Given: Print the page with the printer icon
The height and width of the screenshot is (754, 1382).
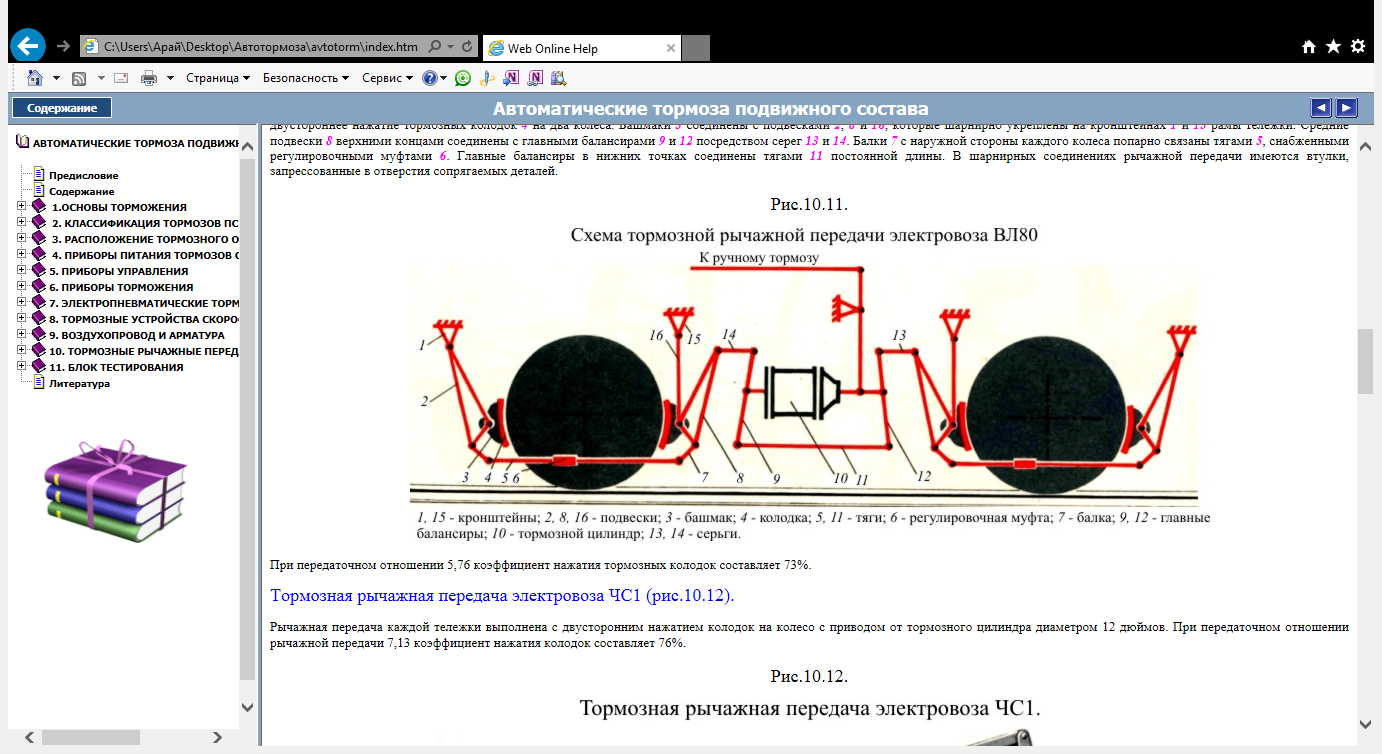Looking at the screenshot, I should coord(149,78).
